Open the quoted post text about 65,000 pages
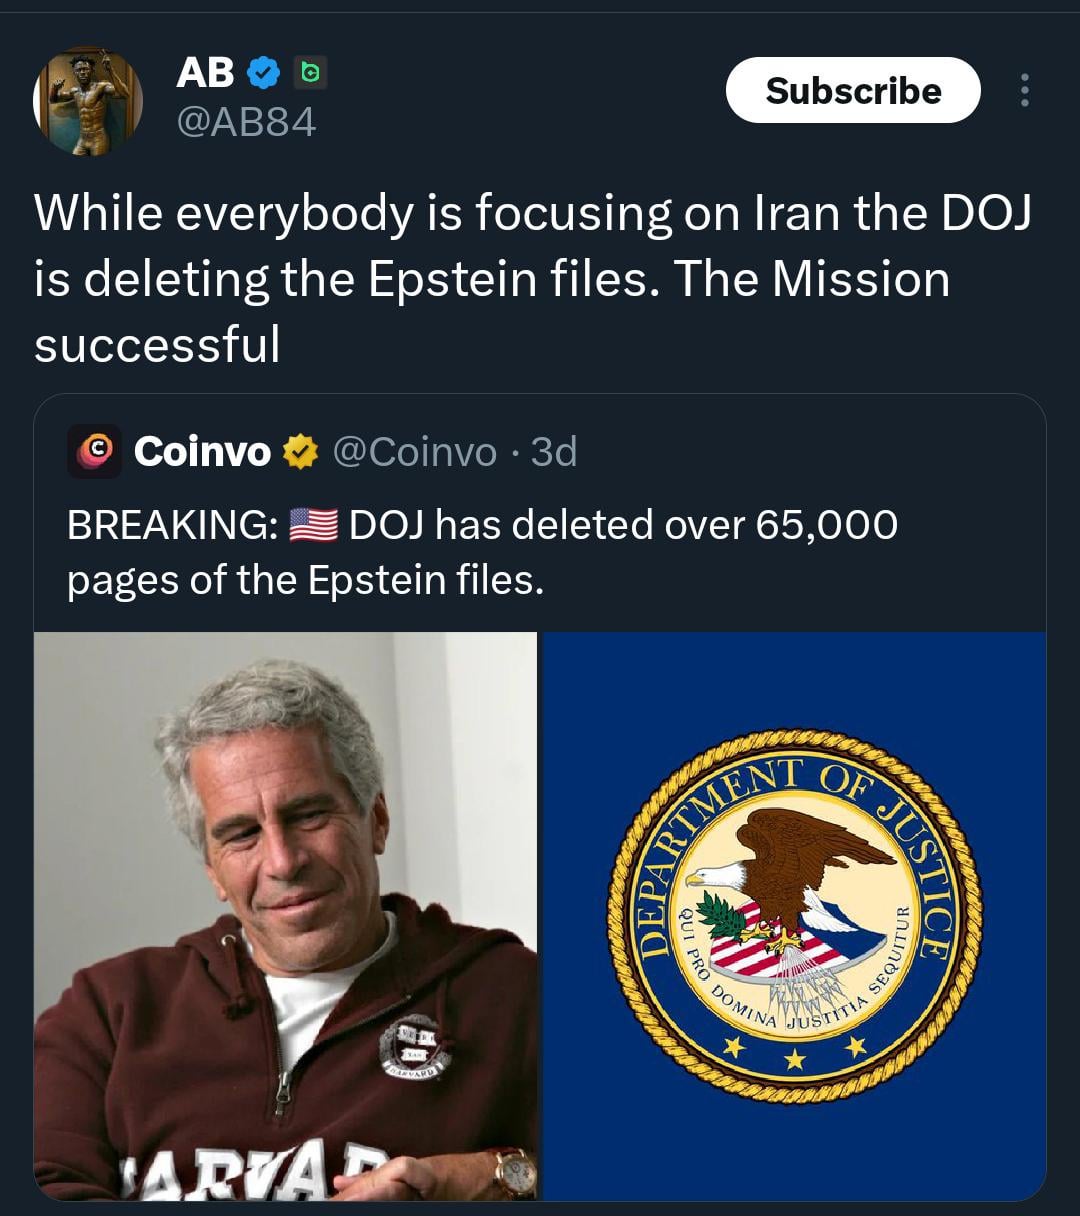 (482, 552)
